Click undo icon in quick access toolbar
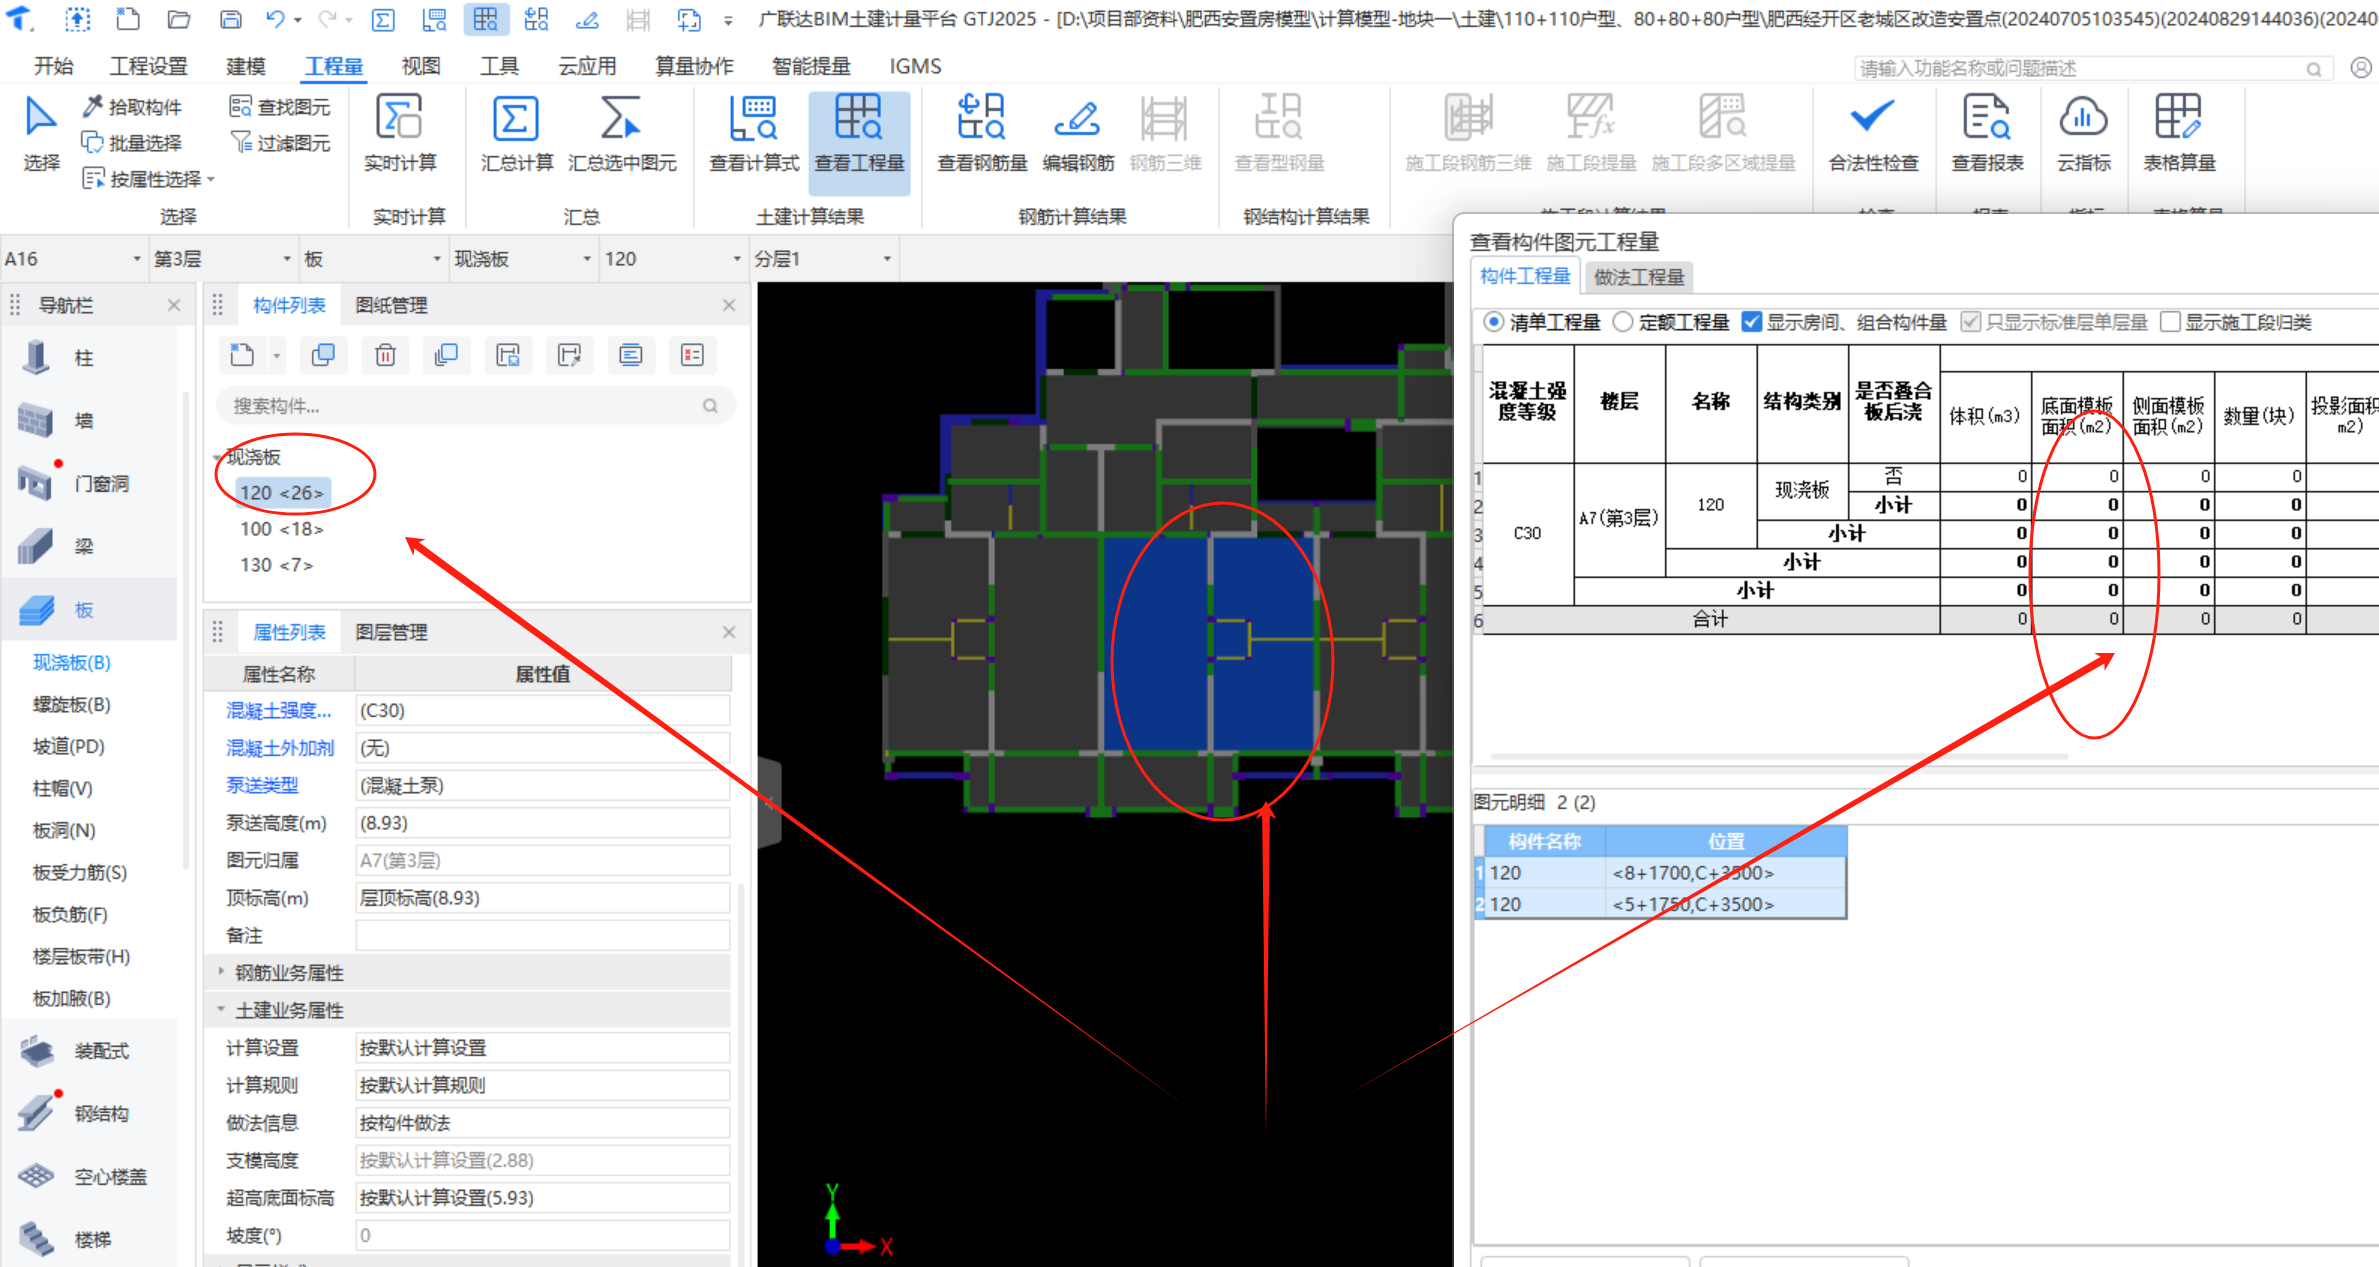The height and width of the screenshot is (1267, 2379). point(275,19)
